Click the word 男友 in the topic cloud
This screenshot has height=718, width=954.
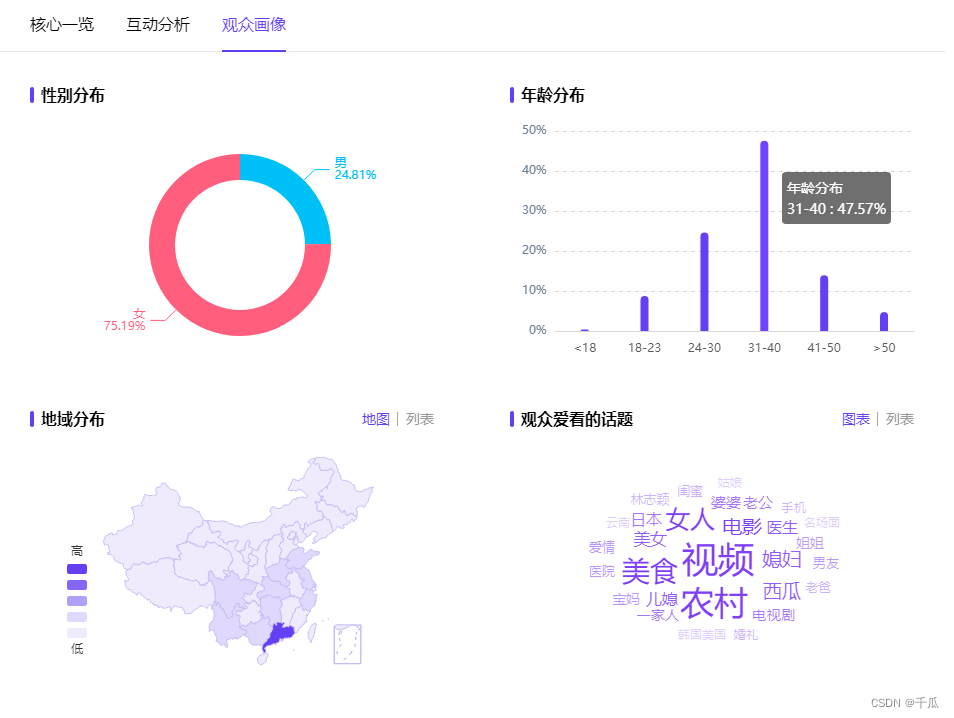(x=826, y=563)
